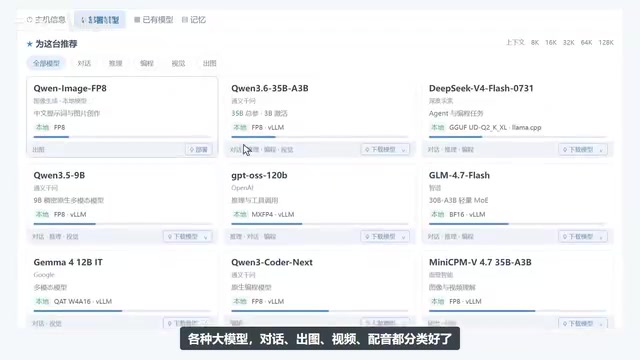640x360 pixels.
Task: Click 部署 button on Qwen-Image-FP8 card
Action: pos(198,150)
